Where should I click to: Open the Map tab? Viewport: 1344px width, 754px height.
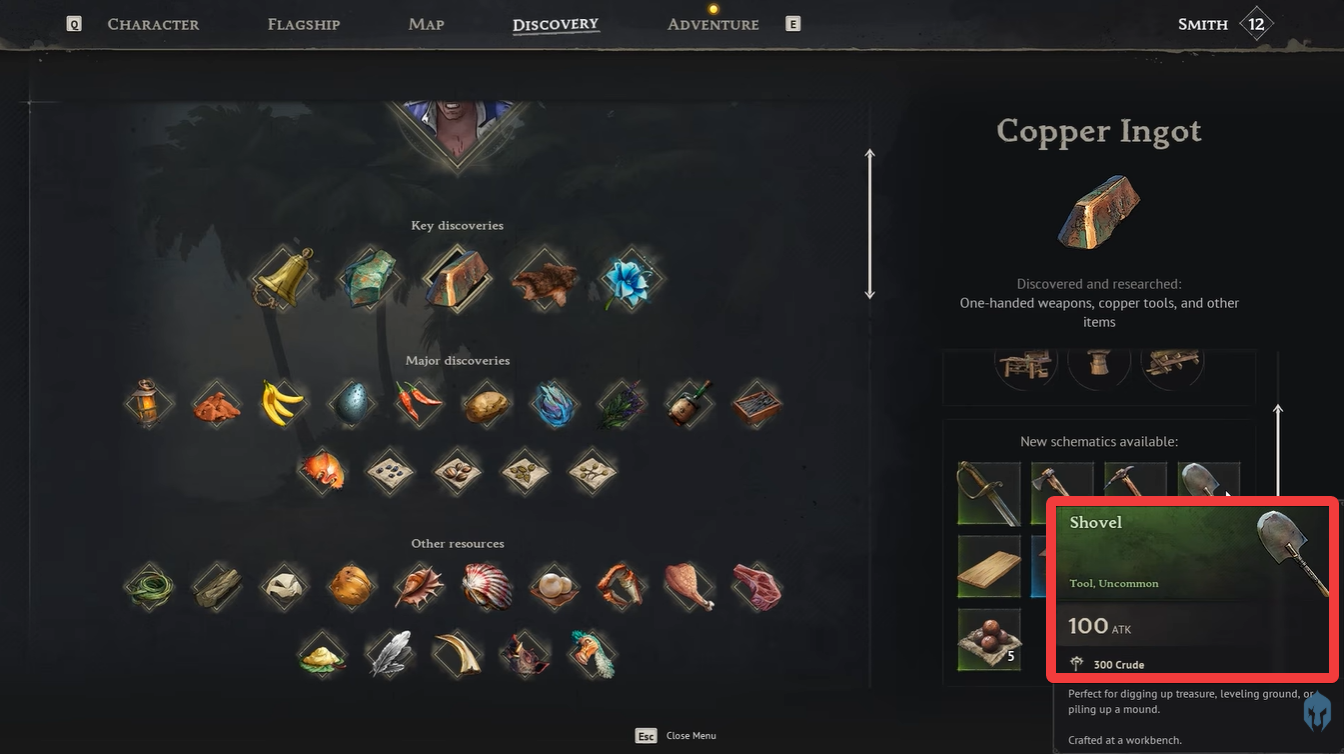(x=426, y=24)
